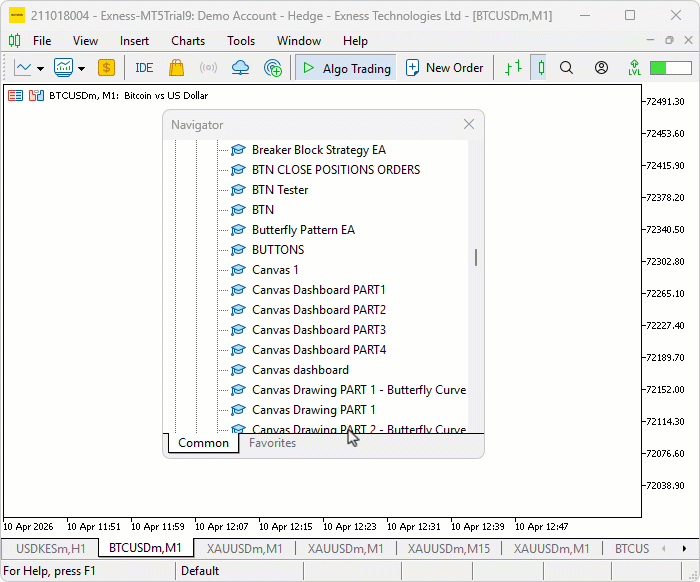Show next chart tabs with right arrow
The image size is (700, 582).
click(684, 549)
